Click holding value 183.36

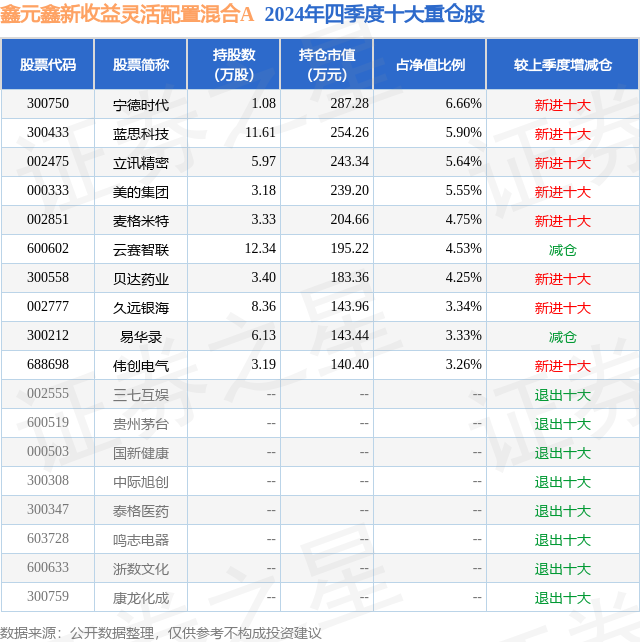(350, 278)
